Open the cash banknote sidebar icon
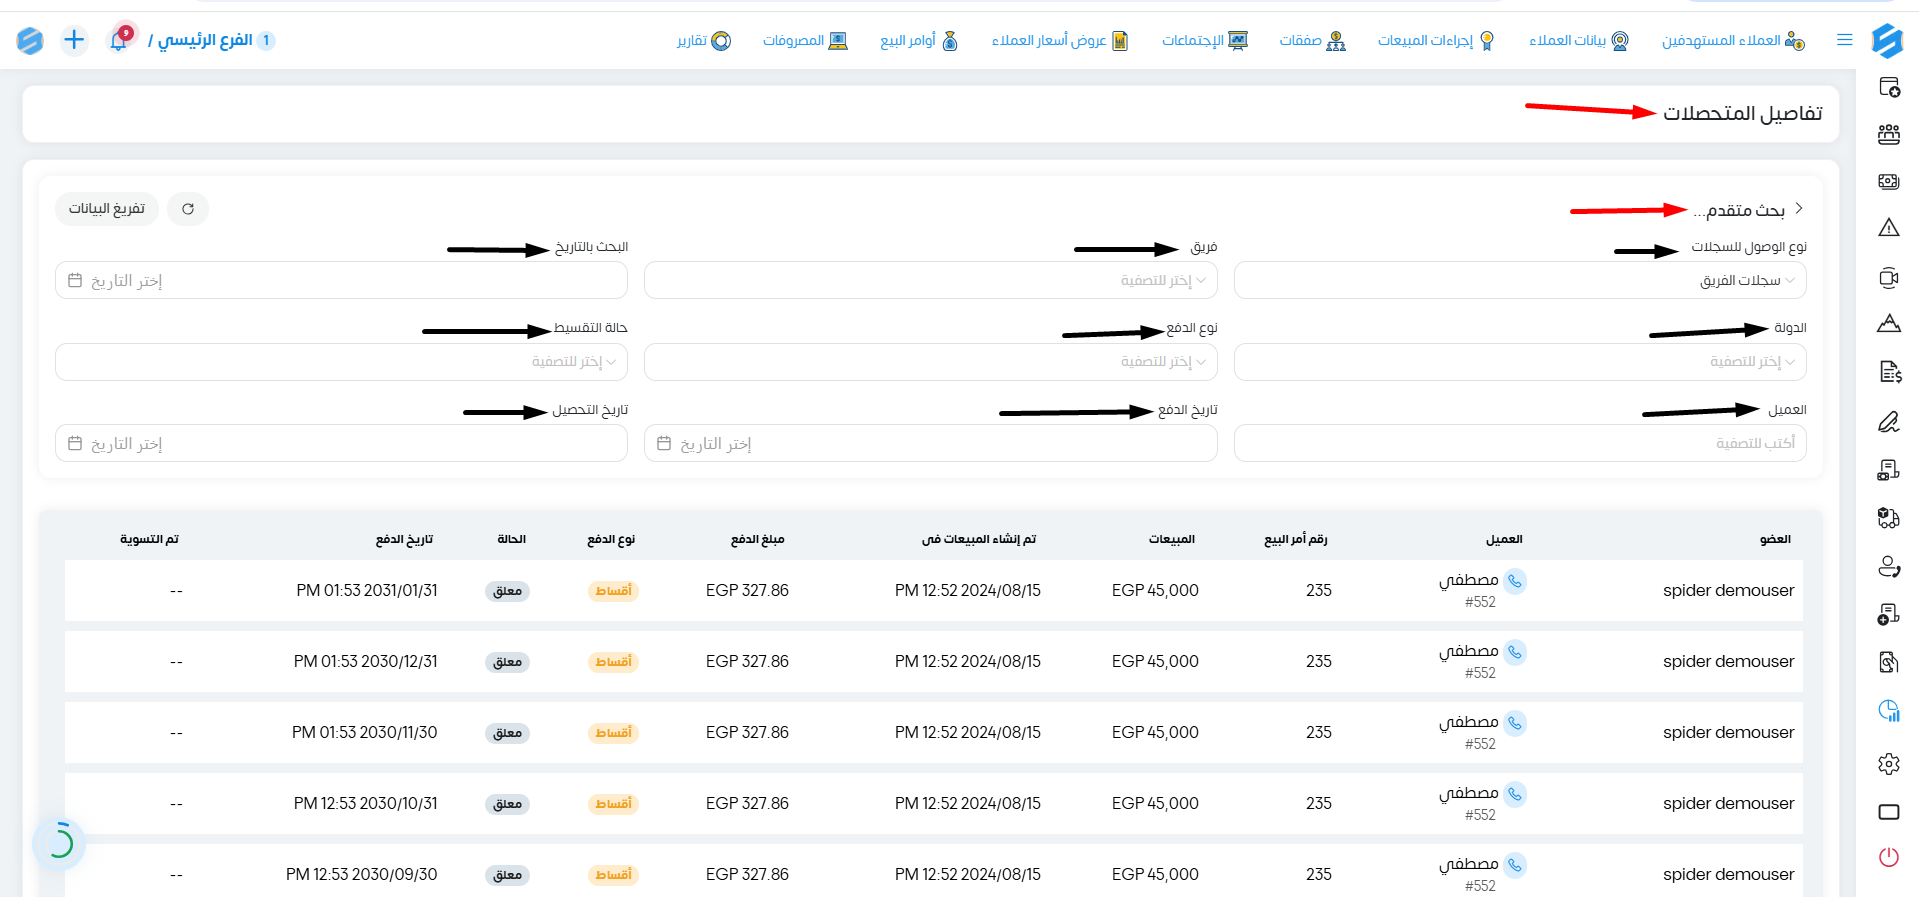 point(1888,181)
